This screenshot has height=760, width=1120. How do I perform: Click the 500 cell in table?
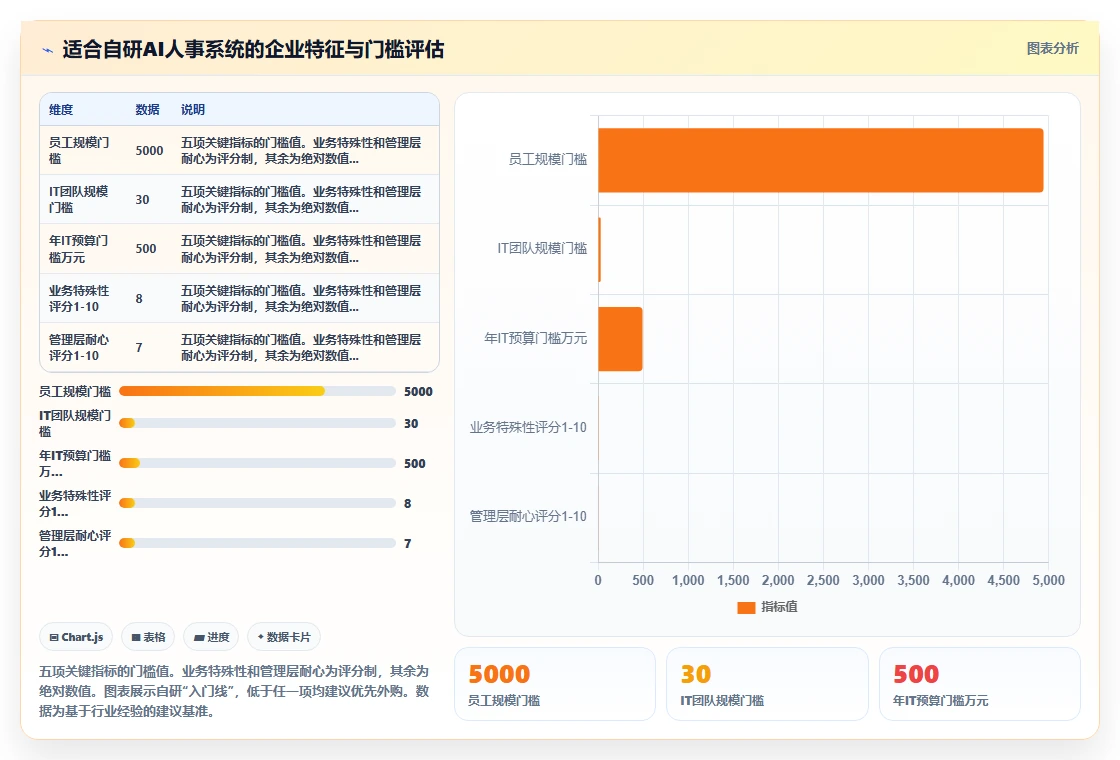(146, 249)
